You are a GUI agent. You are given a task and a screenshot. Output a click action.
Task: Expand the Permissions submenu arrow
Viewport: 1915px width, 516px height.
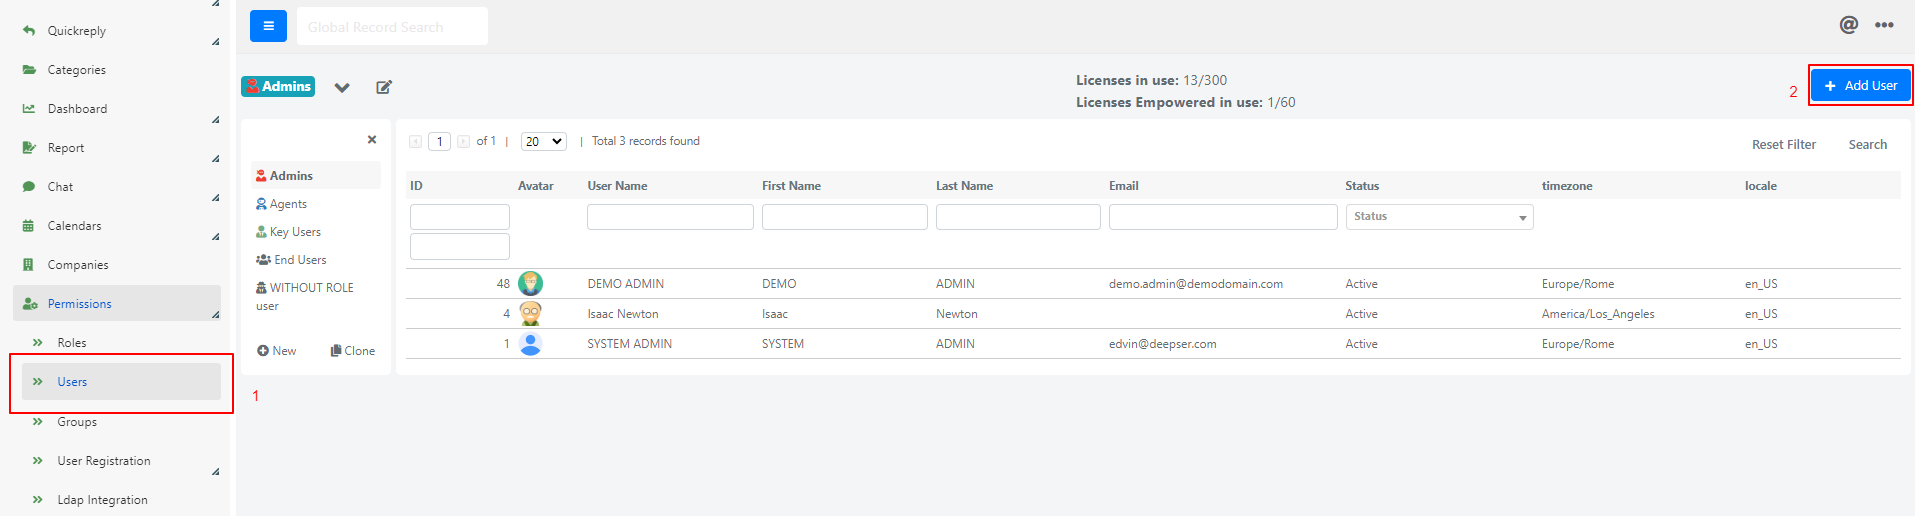point(216,315)
